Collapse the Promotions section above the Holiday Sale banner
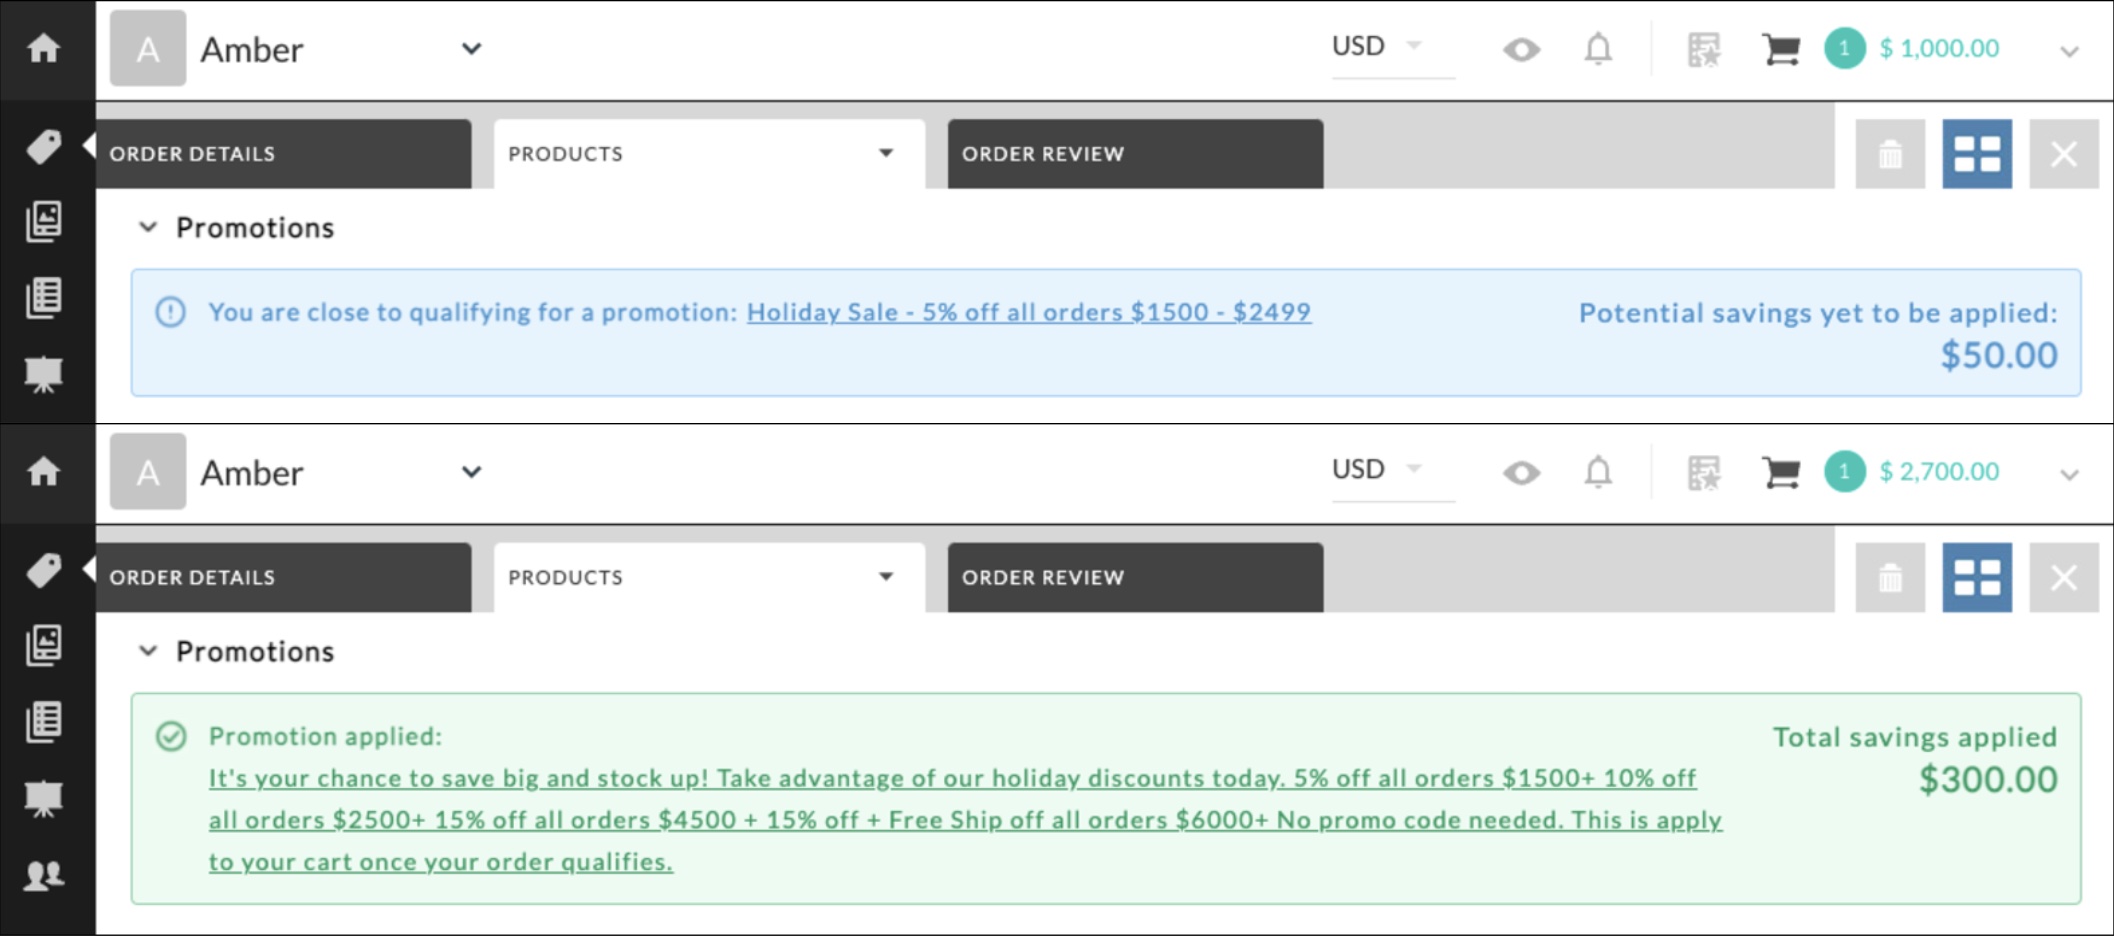This screenshot has height=936, width=2114. (148, 227)
